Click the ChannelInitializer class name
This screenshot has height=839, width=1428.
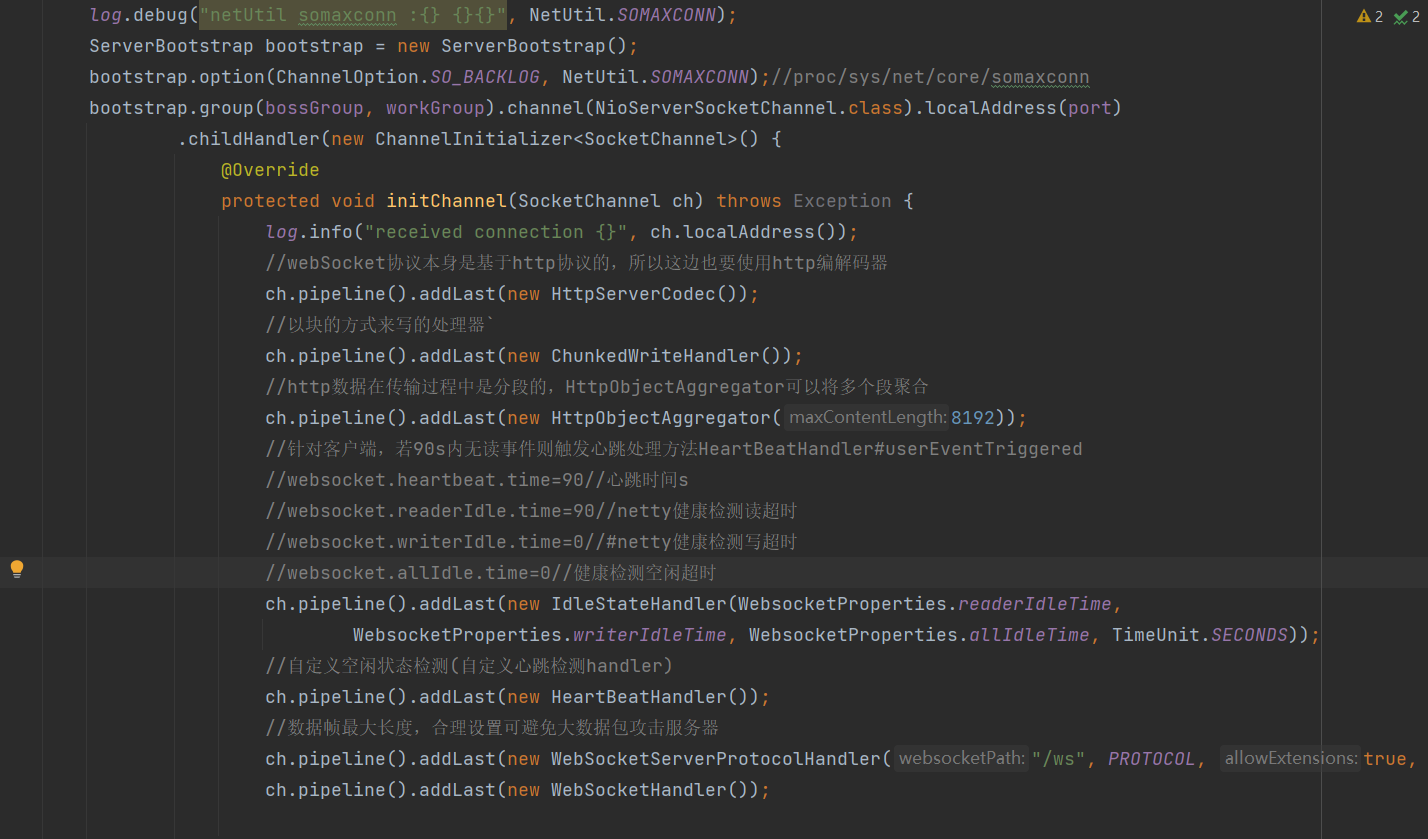pos(474,139)
